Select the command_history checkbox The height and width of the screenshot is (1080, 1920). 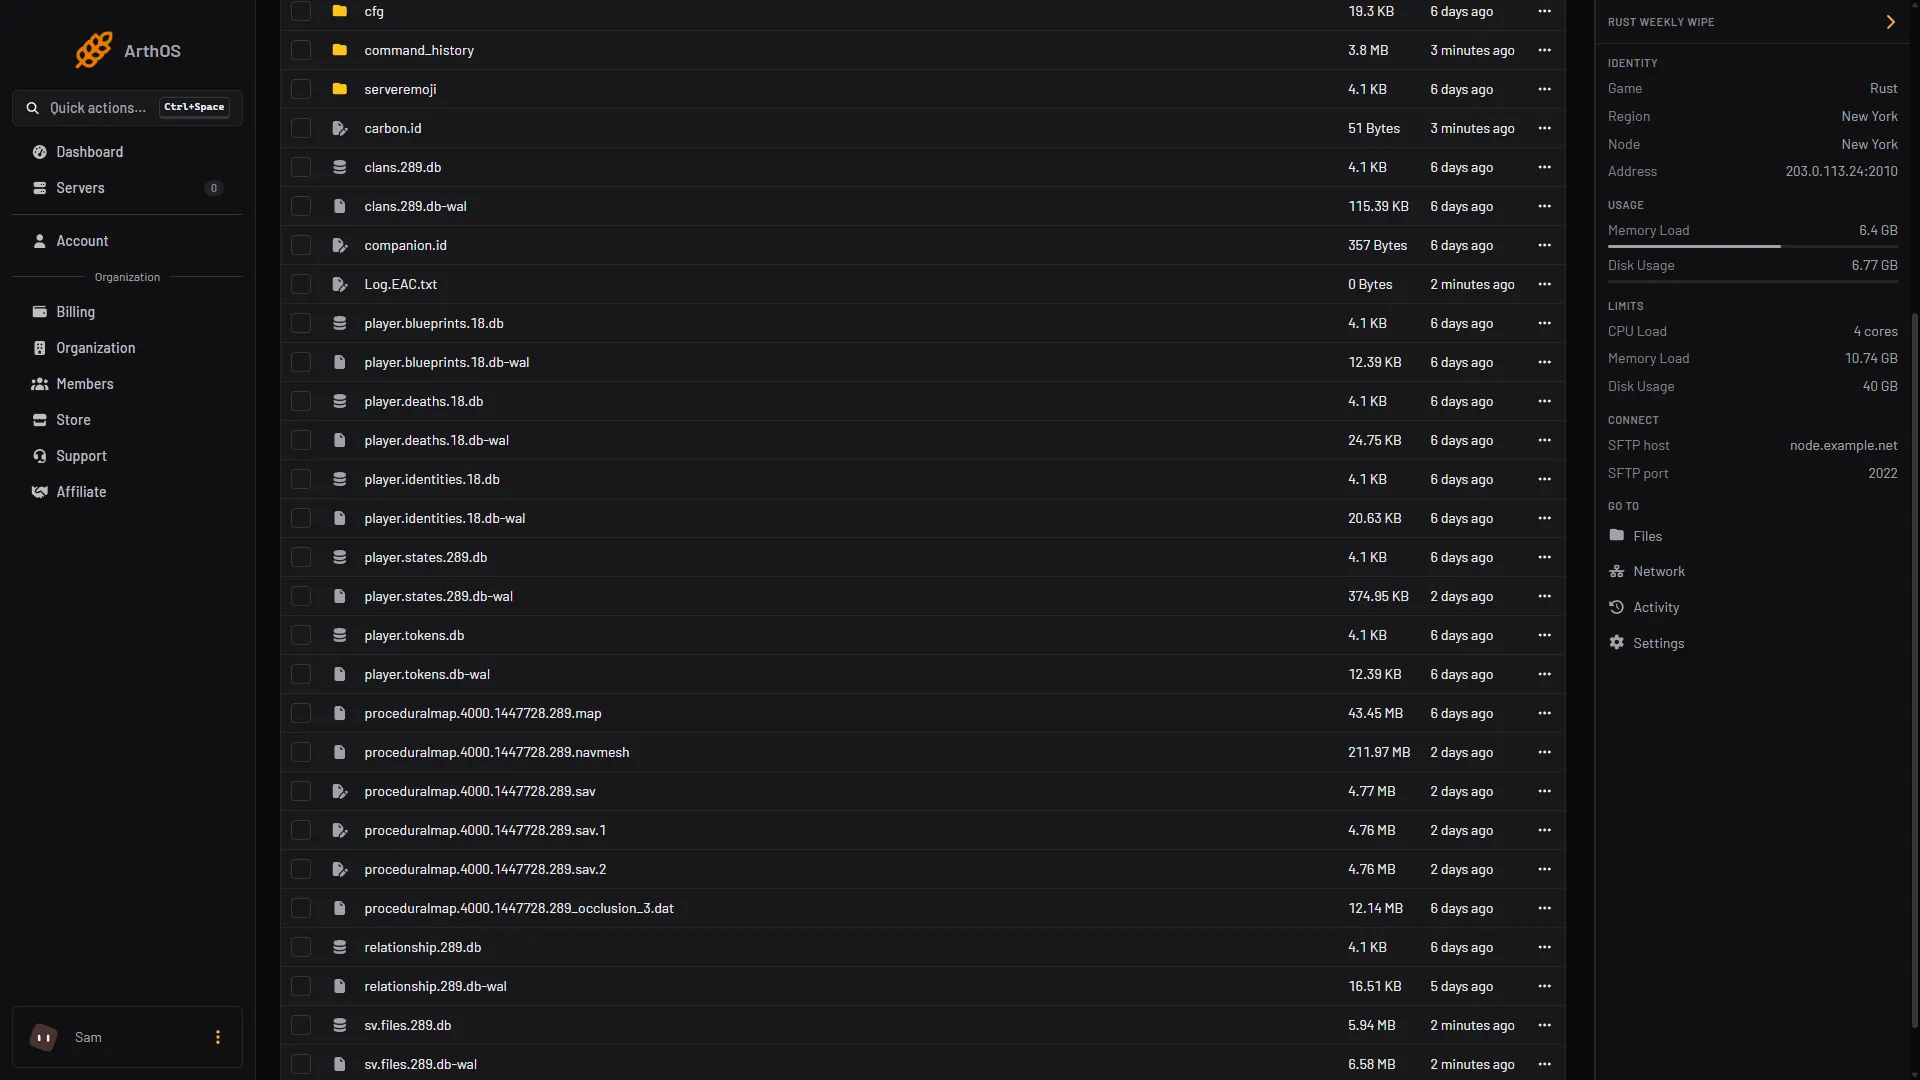tap(301, 50)
